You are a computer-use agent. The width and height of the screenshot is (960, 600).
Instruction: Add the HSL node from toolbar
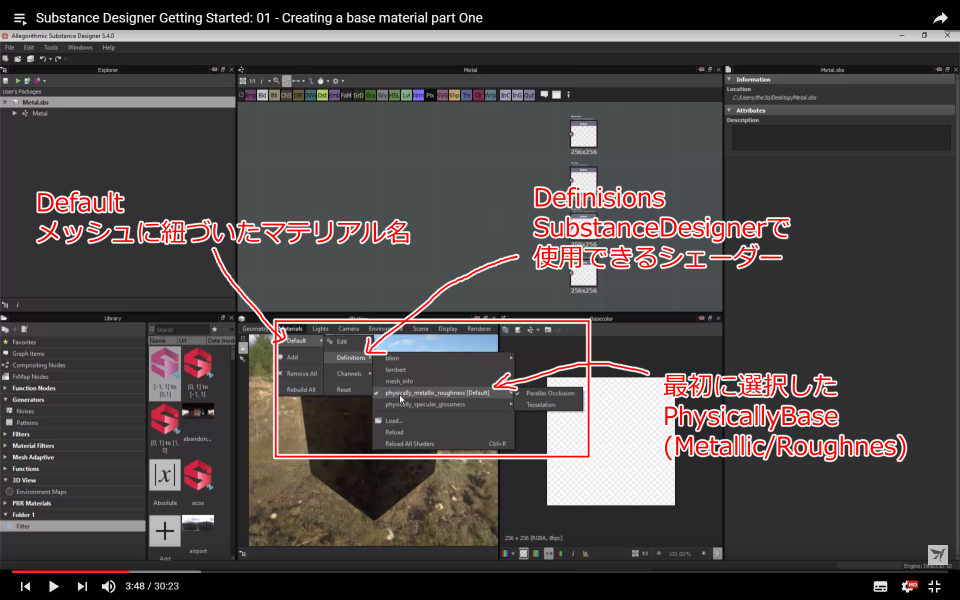(x=394, y=96)
